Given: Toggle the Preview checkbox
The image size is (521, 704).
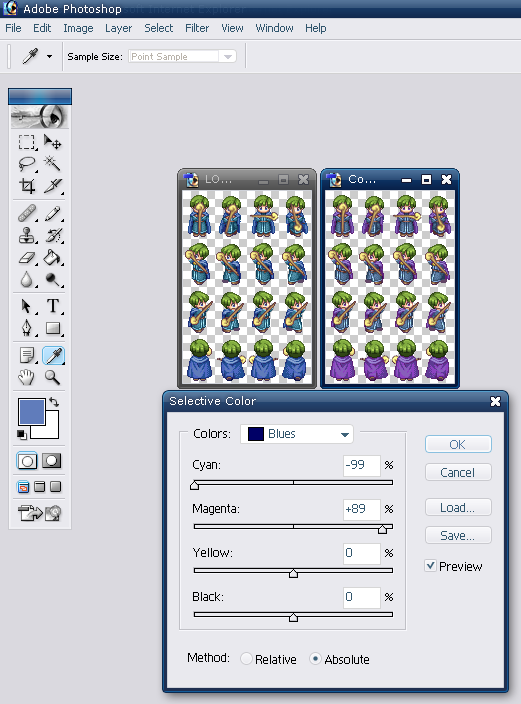Looking at the screenshot, I should [x=430, y=566].
